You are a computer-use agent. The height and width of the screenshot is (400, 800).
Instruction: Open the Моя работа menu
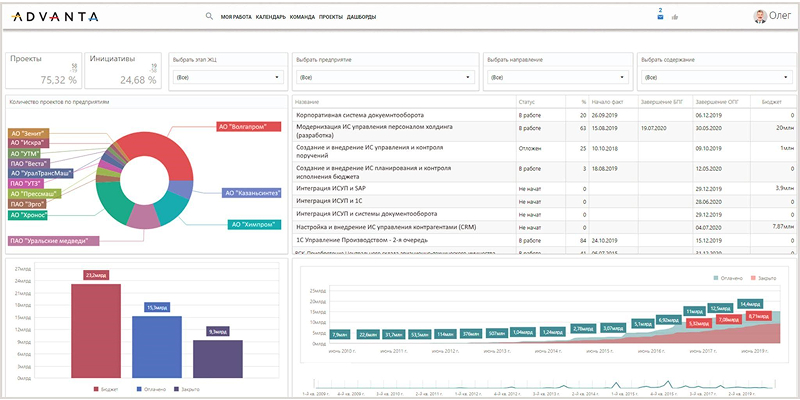coord(236,17)
